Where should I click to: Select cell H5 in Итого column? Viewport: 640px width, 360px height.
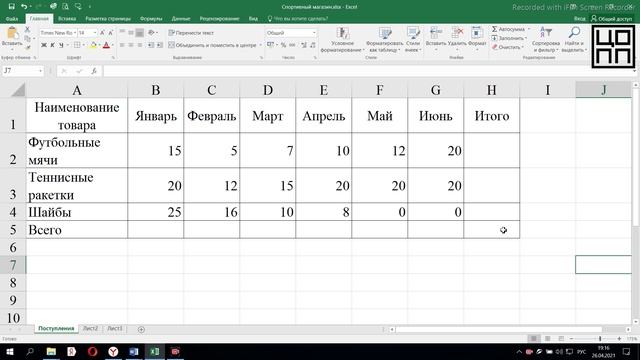tap(491, 230)
